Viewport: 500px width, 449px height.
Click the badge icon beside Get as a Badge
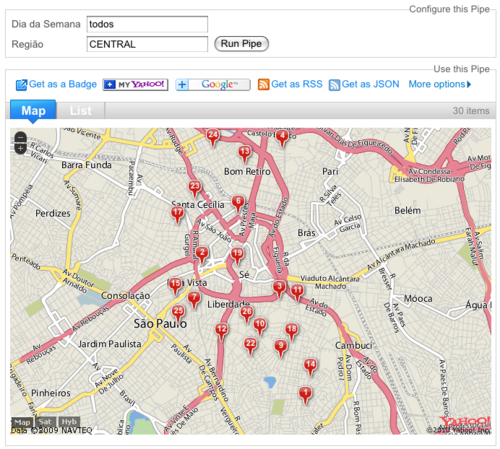tap(21, 85)
